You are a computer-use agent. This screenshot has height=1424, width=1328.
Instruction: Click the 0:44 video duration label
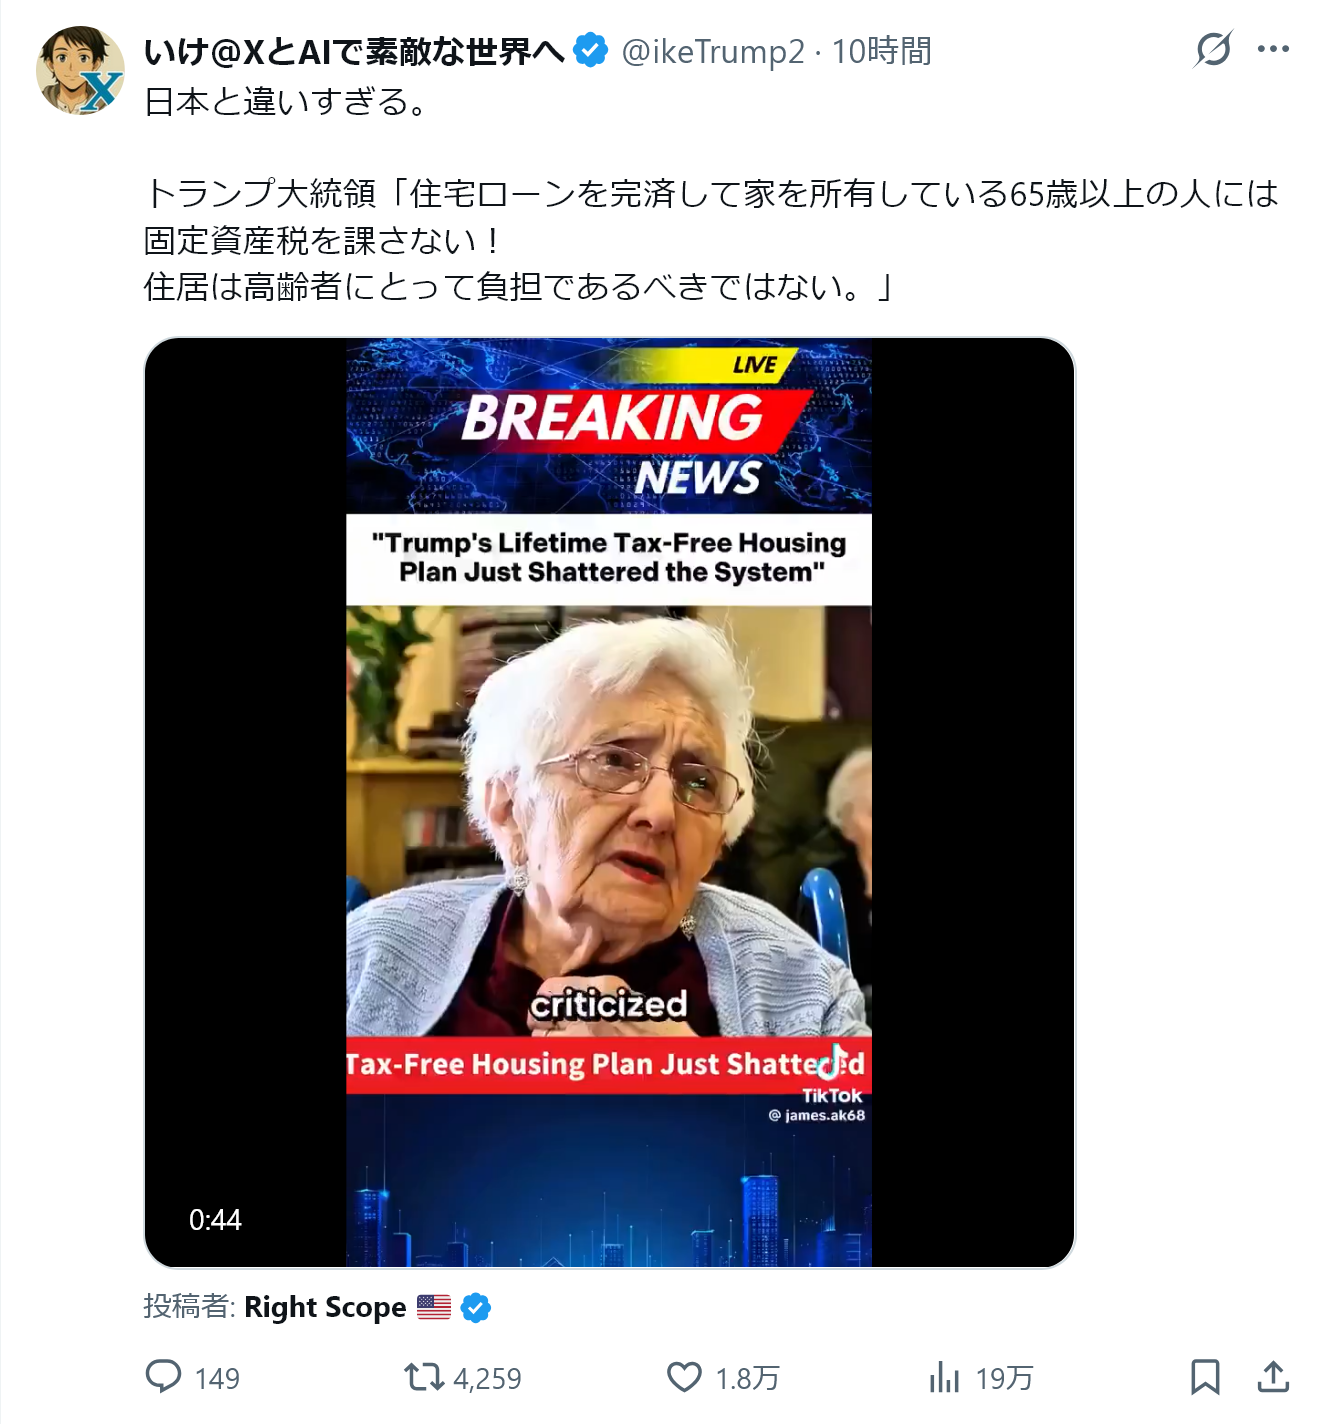(215, 1220)
